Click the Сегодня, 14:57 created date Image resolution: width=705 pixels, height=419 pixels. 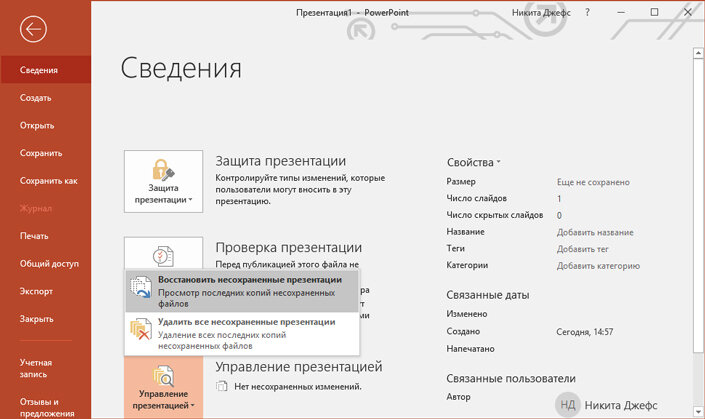click(585, 332)
